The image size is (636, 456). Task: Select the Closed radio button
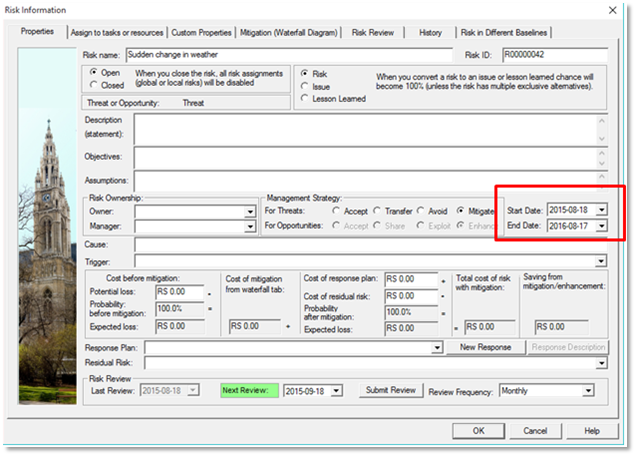(93, 86)
